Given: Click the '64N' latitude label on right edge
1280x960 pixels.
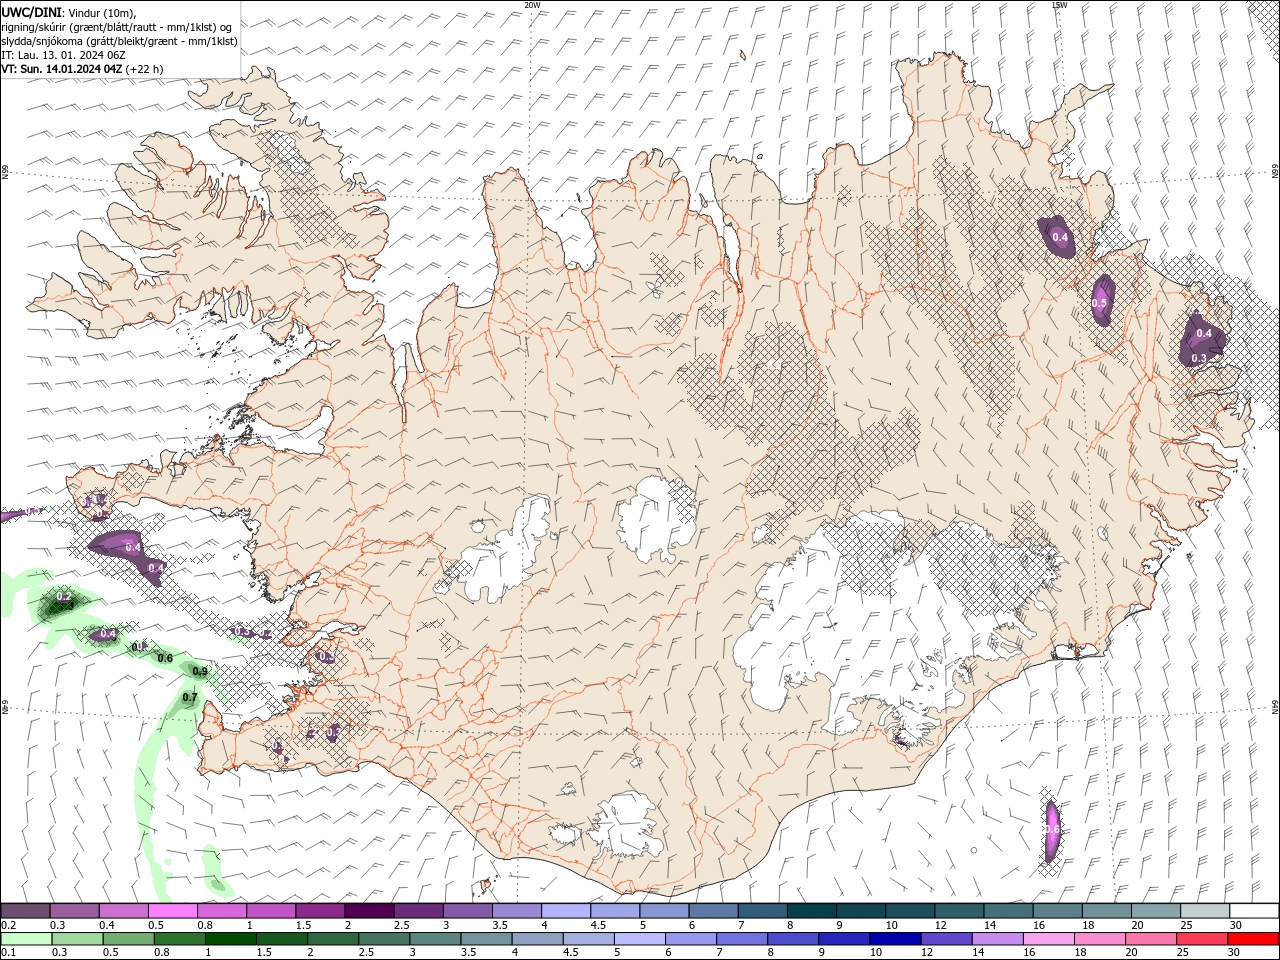Looking at the screenshot, I should (x=1275, y=707).
